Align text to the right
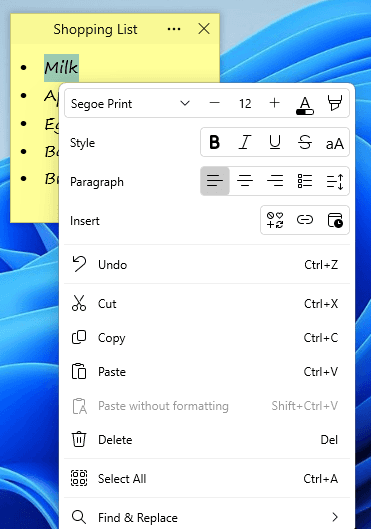This screenshot has height=529, width=371. (275, 181)
